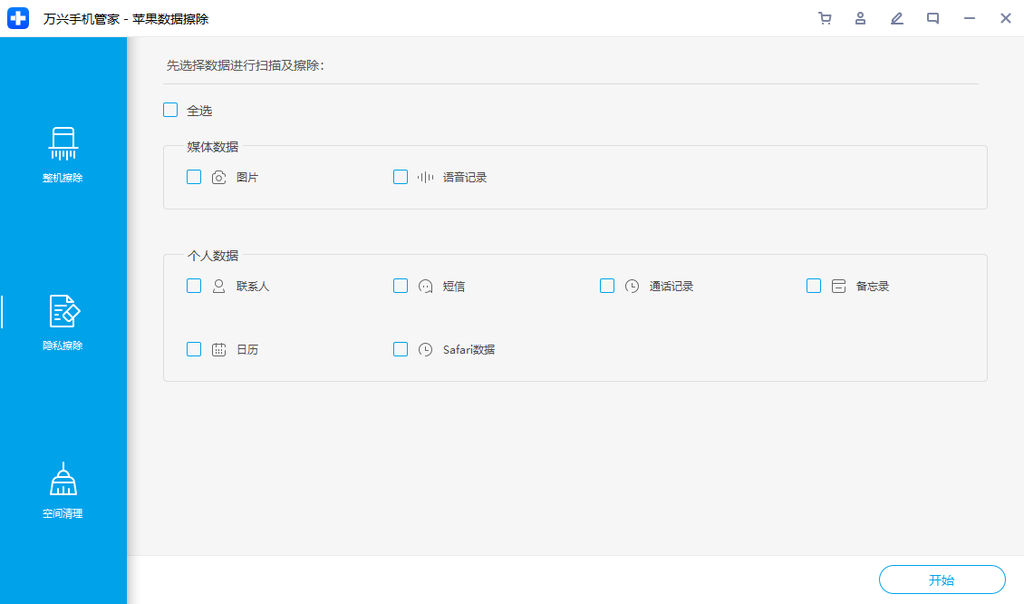Minimize the window
Viewport: 1024px width, 604px height.
(x=969, y=18)
